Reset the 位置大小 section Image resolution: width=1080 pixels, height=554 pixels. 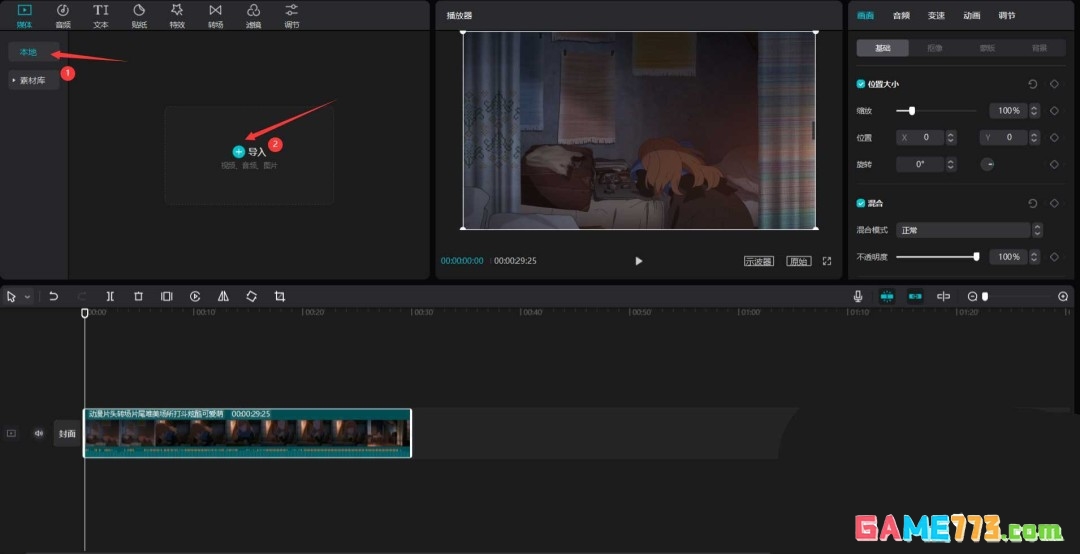pos(1032,84)
